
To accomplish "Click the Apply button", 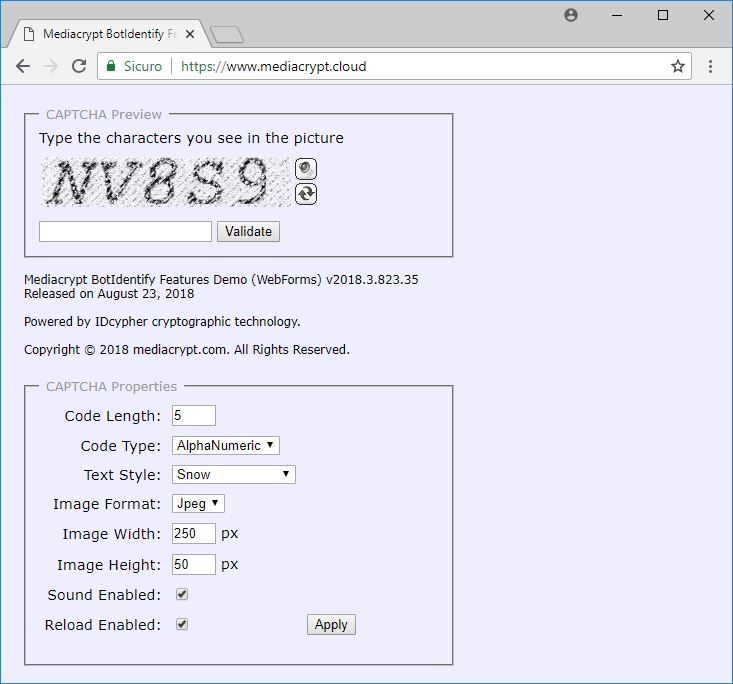I will click(331, 625).
